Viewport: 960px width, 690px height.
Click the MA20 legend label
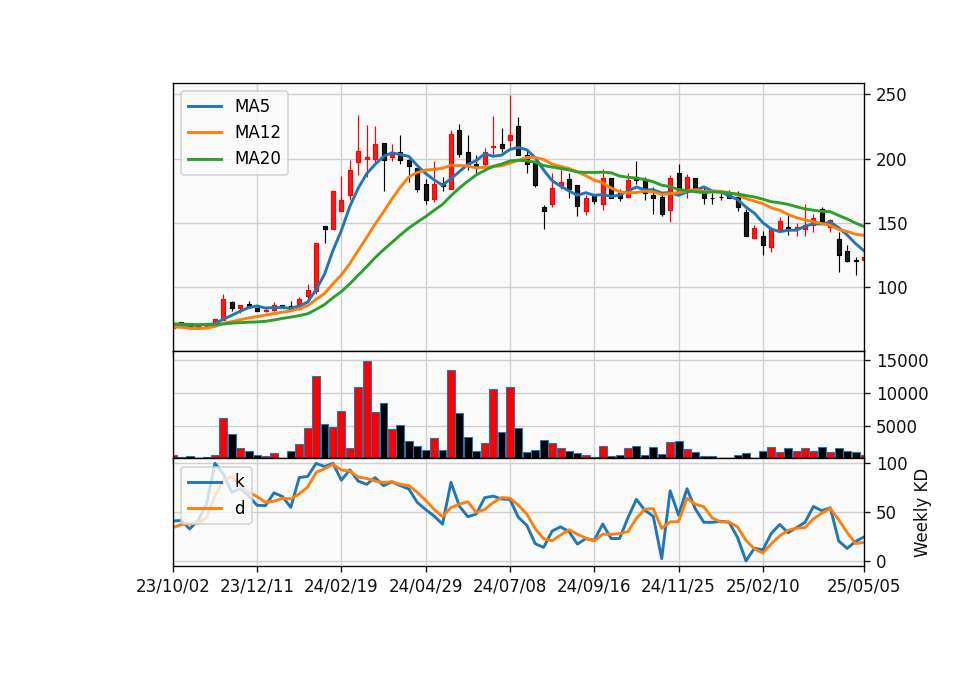point(257,159)
